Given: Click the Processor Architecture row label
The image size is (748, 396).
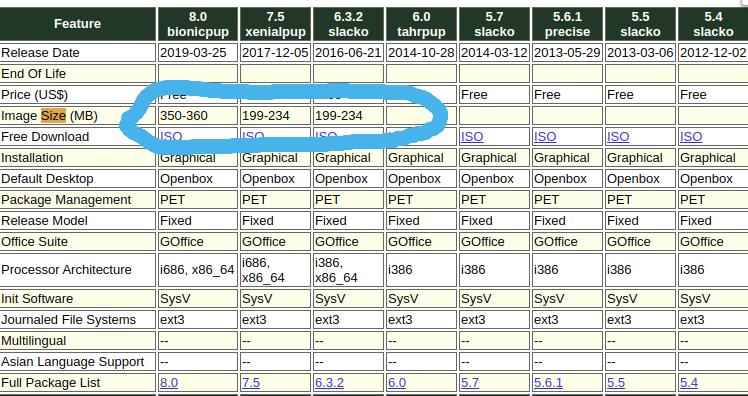Looking at the screenshot, I should pyautogui.click(x=66, y=270).
